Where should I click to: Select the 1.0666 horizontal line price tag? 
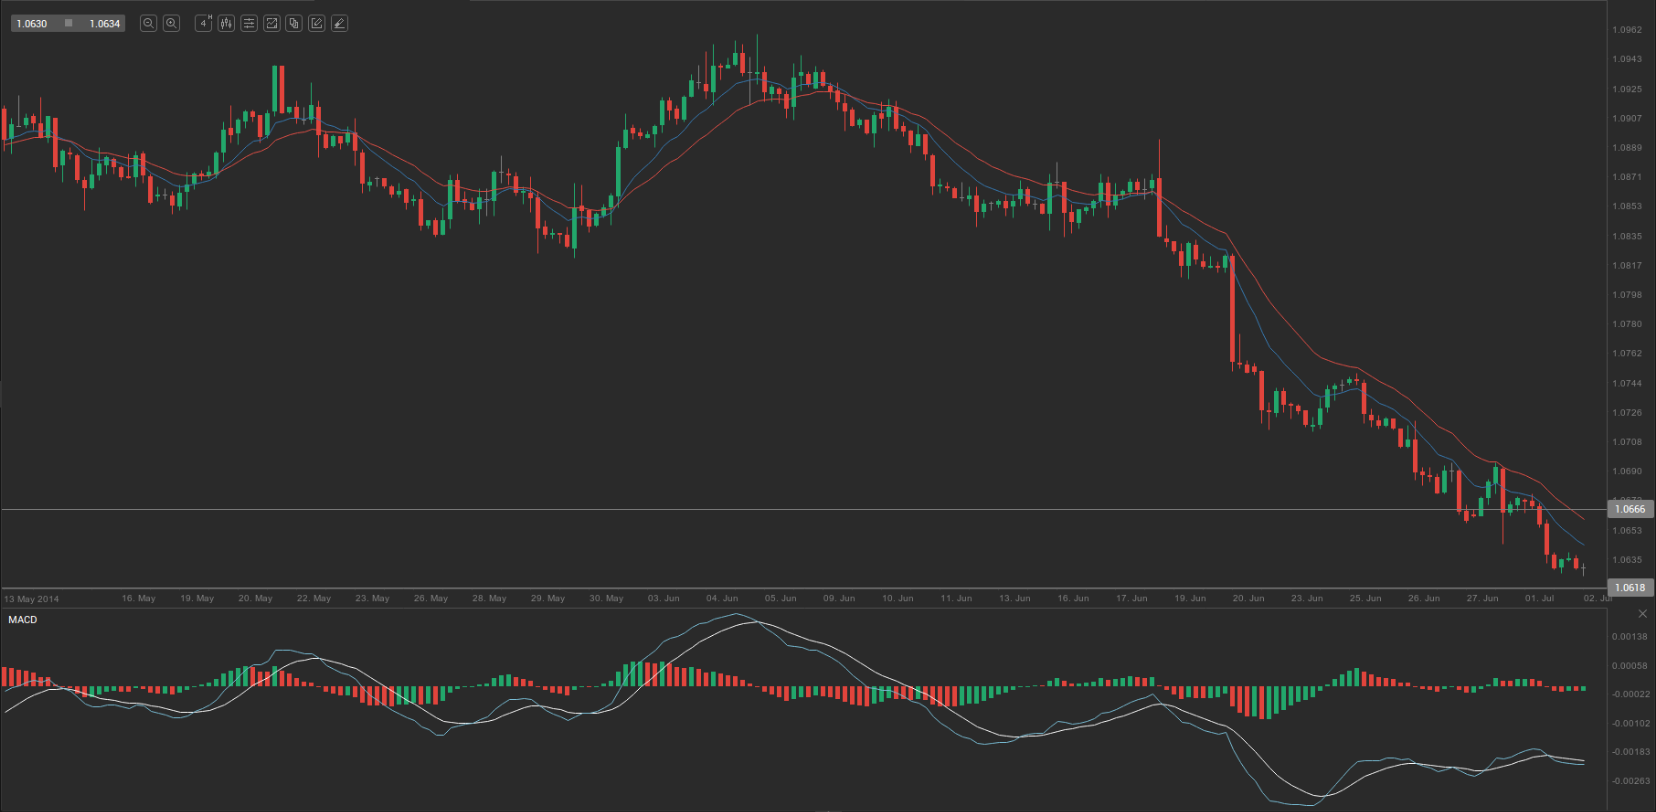(1630, 509)
